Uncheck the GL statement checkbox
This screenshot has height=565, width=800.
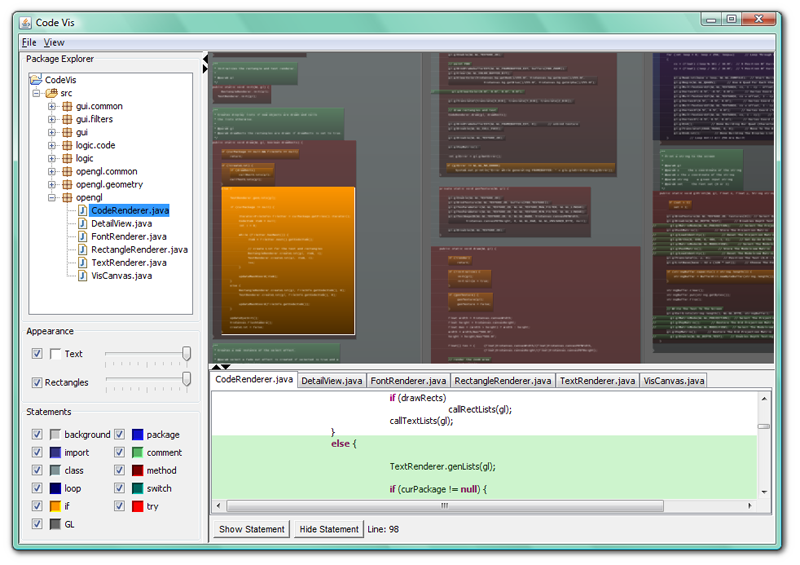(x=37, y=524)
